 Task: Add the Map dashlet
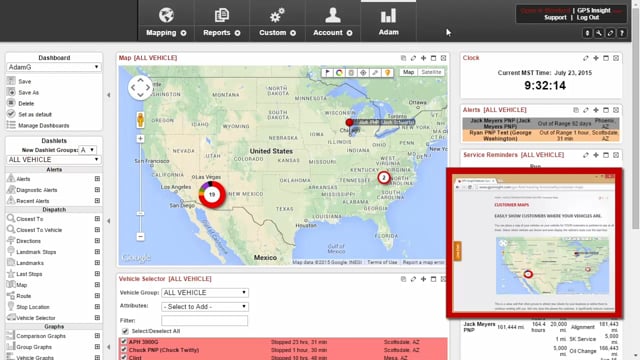click(97, 285)
